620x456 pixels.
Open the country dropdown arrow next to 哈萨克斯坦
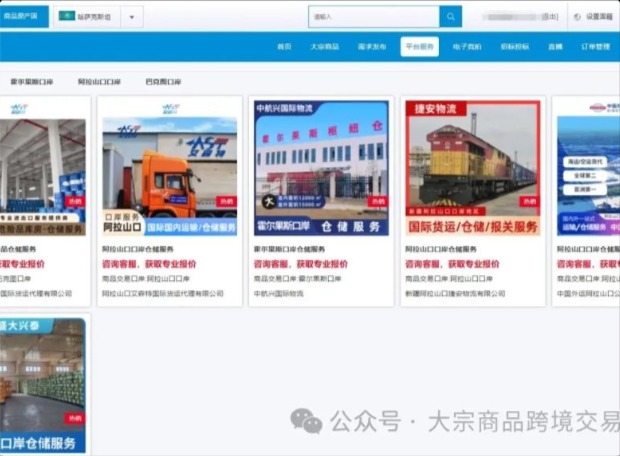[132, 17]
